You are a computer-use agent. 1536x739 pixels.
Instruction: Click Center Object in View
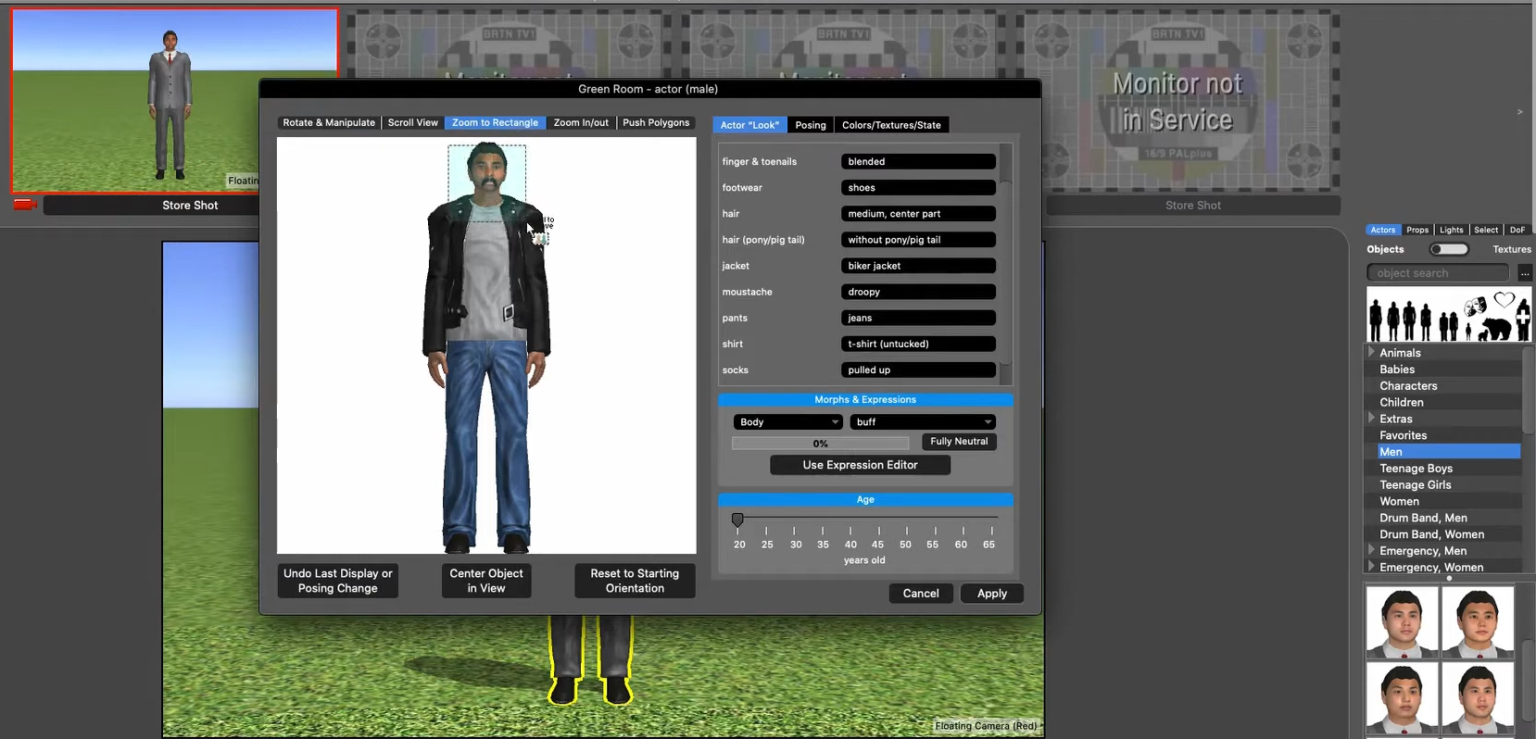[x=486, y=580]
